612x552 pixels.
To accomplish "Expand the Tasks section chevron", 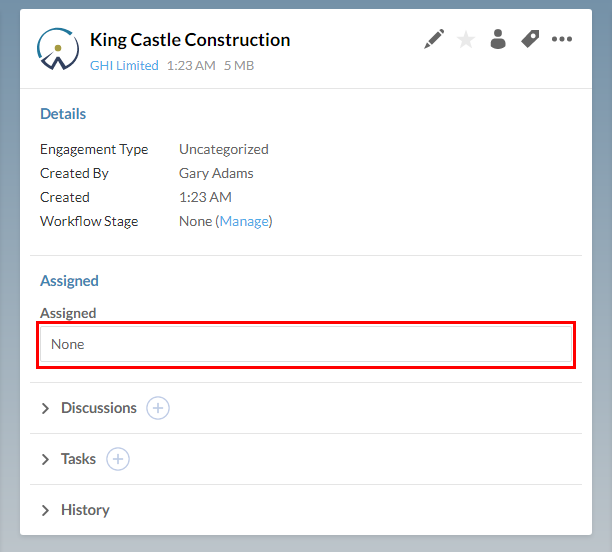I will (45, 459).
